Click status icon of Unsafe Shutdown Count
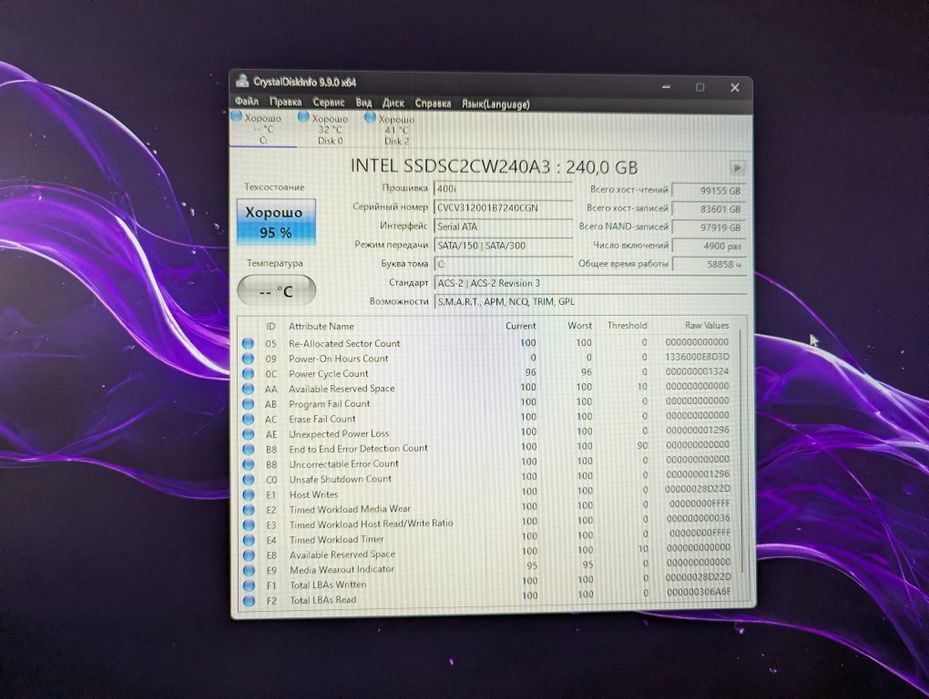Image resolution: width=929 pixels, height=699 pixels. tap(248, 479)
